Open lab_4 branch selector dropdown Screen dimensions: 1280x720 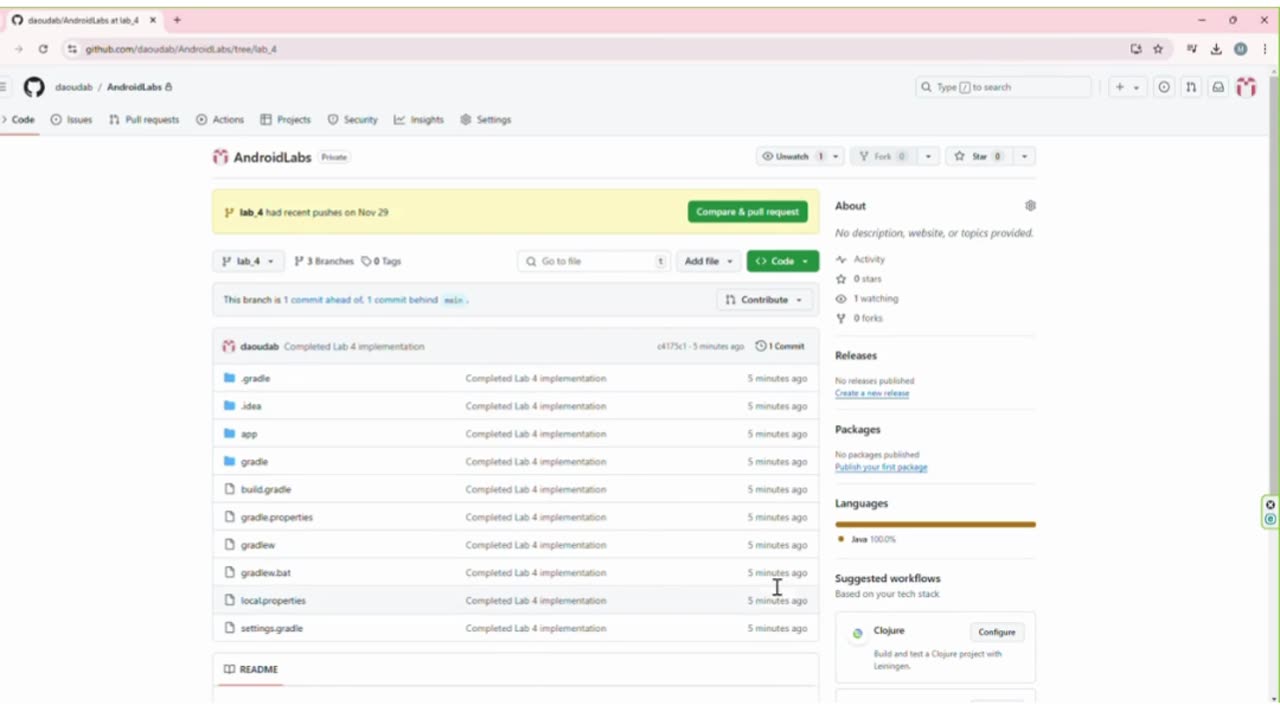(x=248, y=262)
